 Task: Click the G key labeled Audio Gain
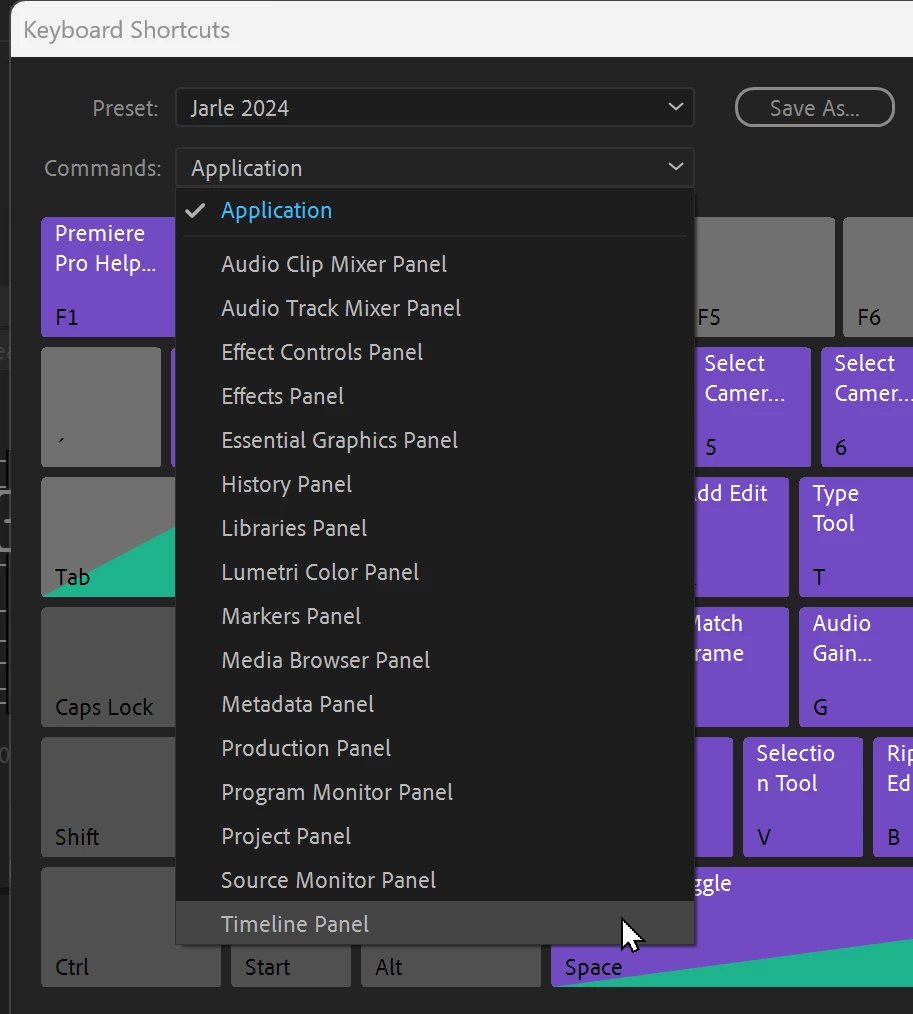pos(856,667)
